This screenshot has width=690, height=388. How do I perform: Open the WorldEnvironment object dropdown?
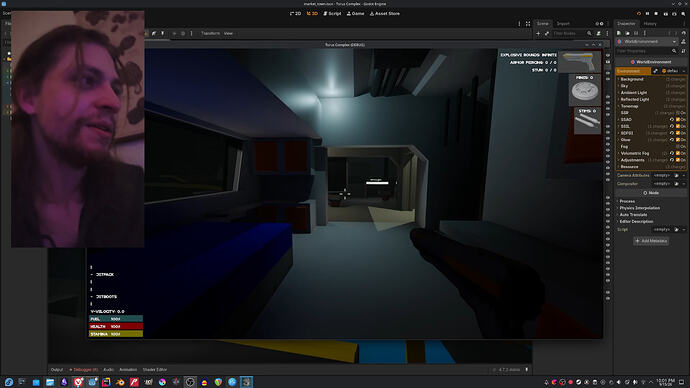pos(646,42)
